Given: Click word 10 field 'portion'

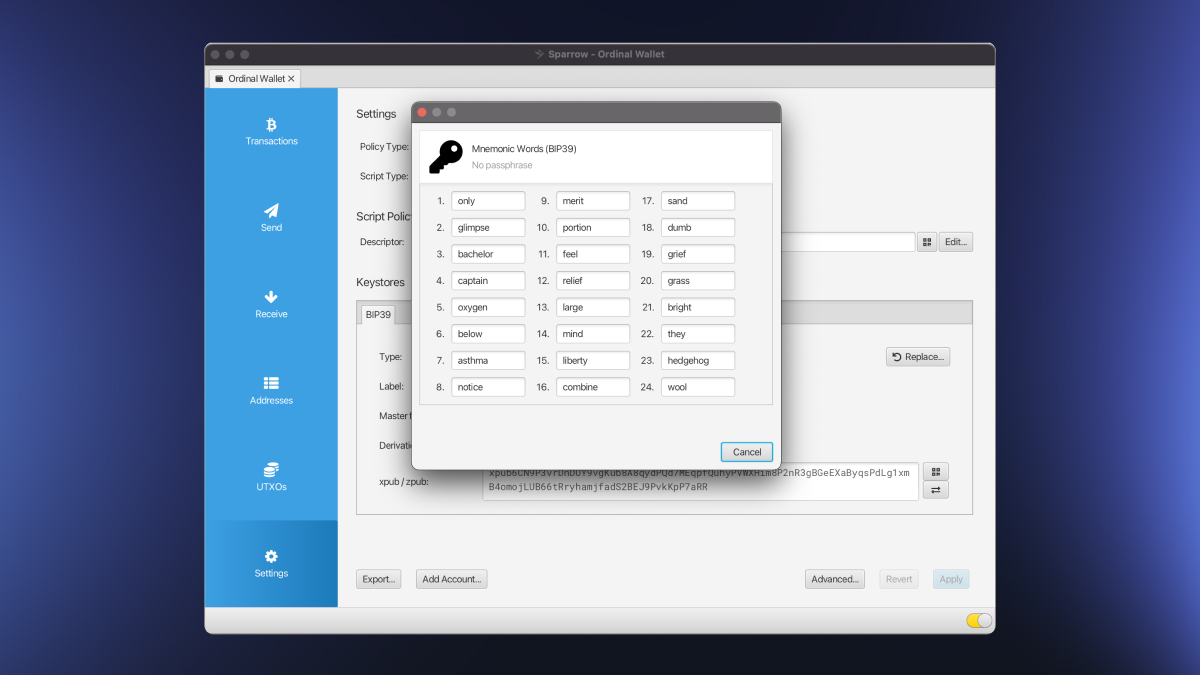Looking at the screenshot, I should pyautogui.click(x=593, y=227).
